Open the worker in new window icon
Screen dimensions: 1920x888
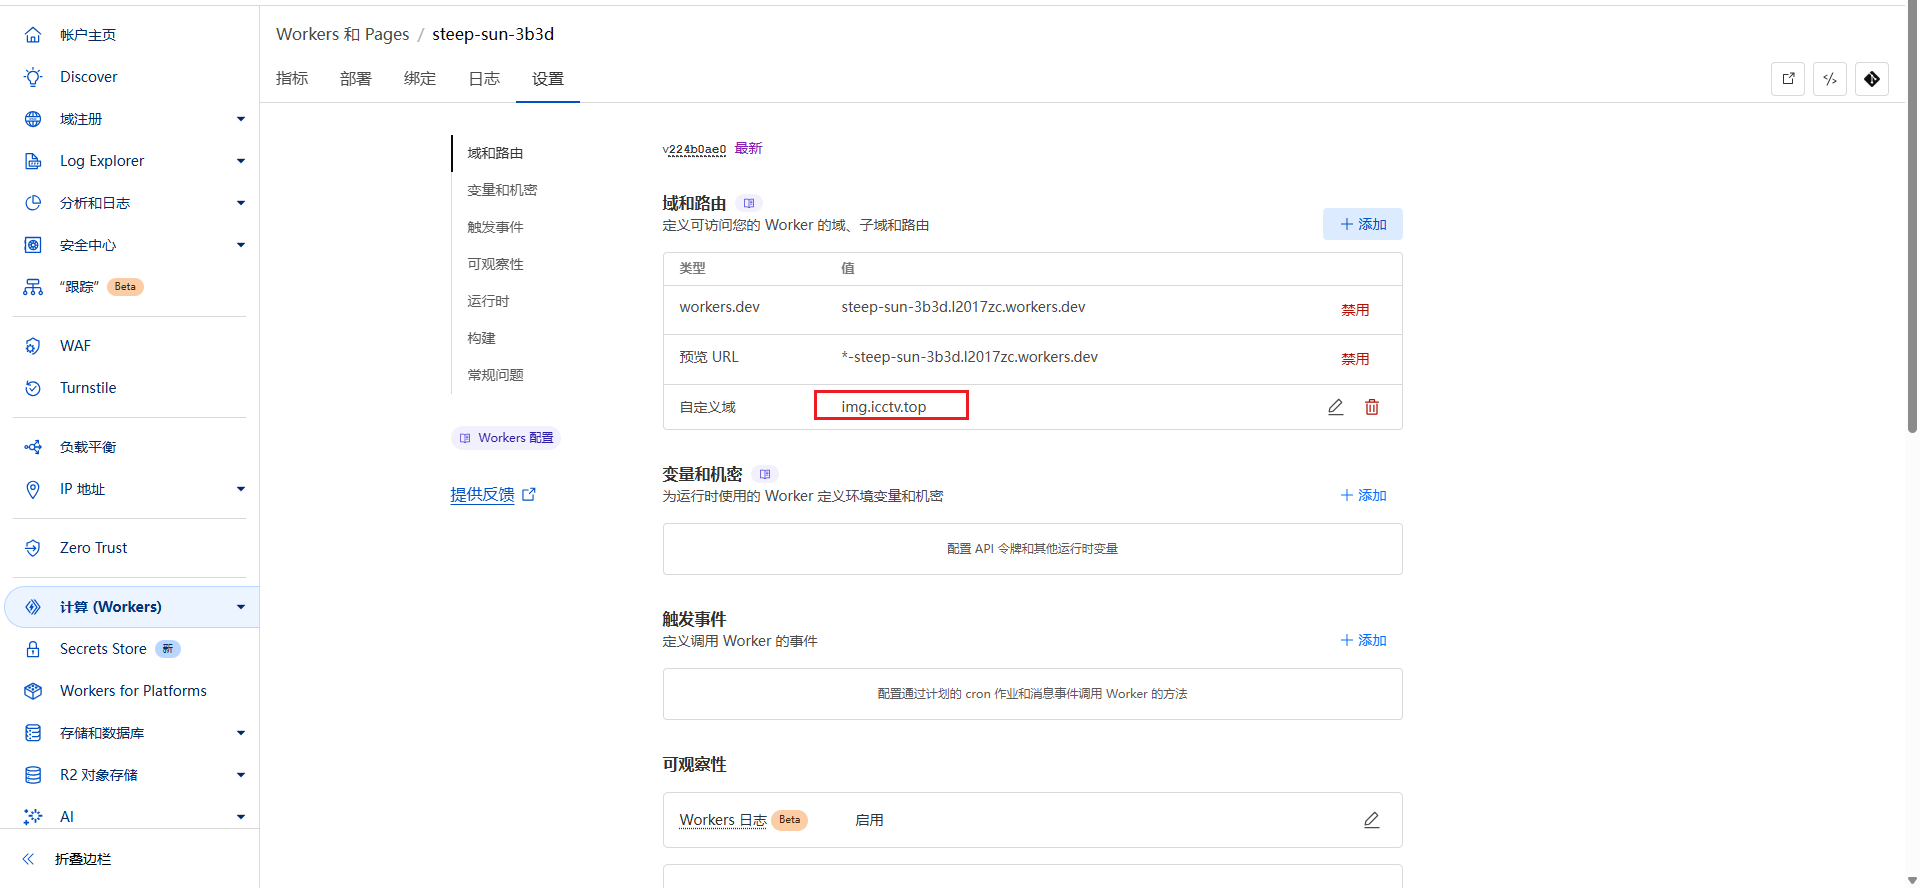(1788, 79)
